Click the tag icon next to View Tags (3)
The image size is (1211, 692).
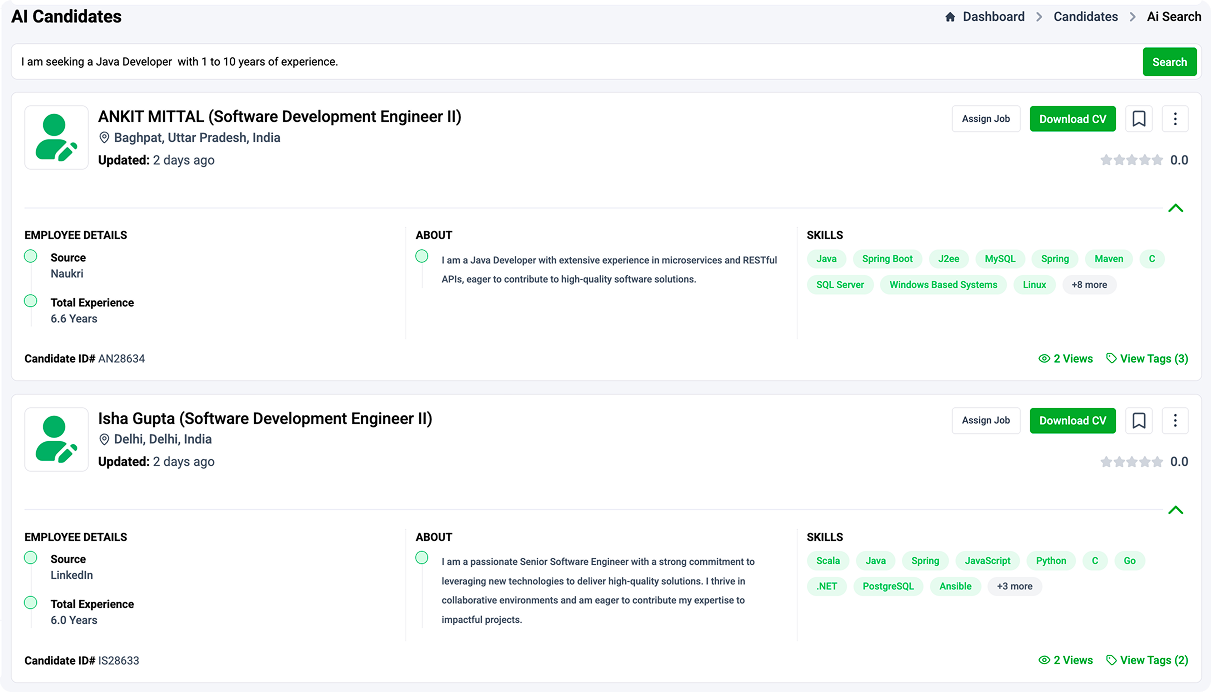click(x=1111, y=358)
